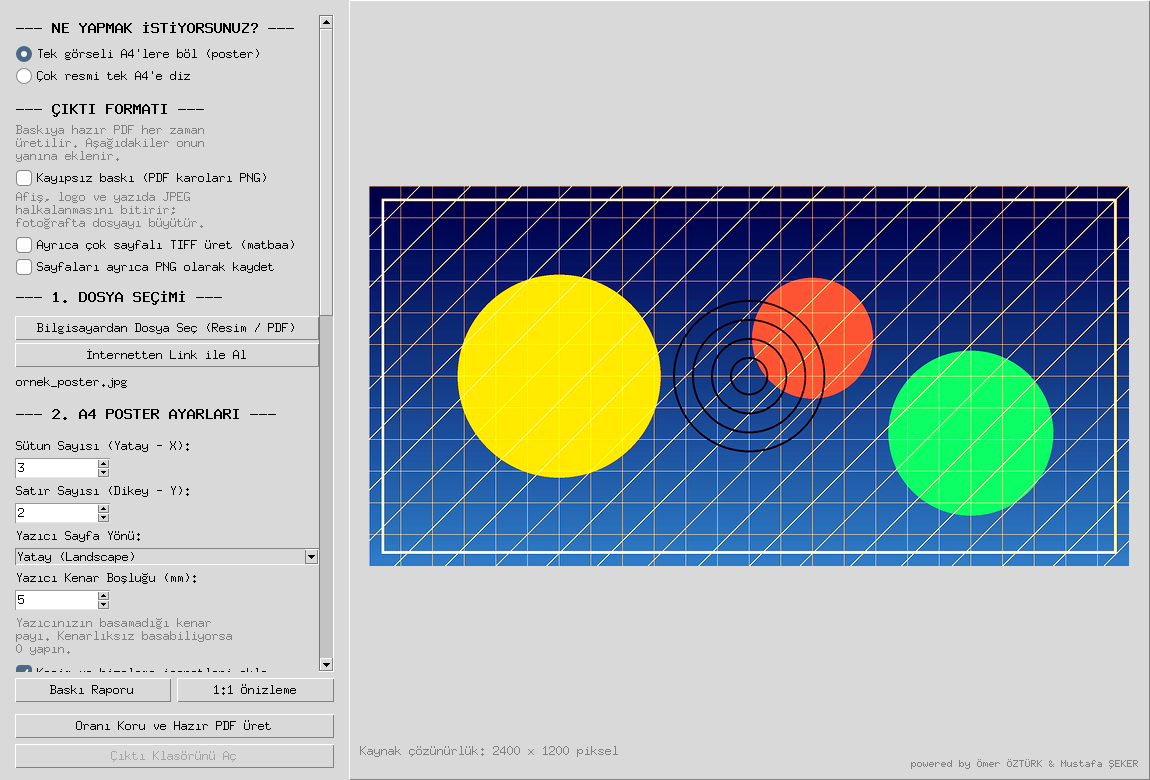
Task: Click the '--- ÇIKTI FORMATI ---' heading
Action: [110, 109]
